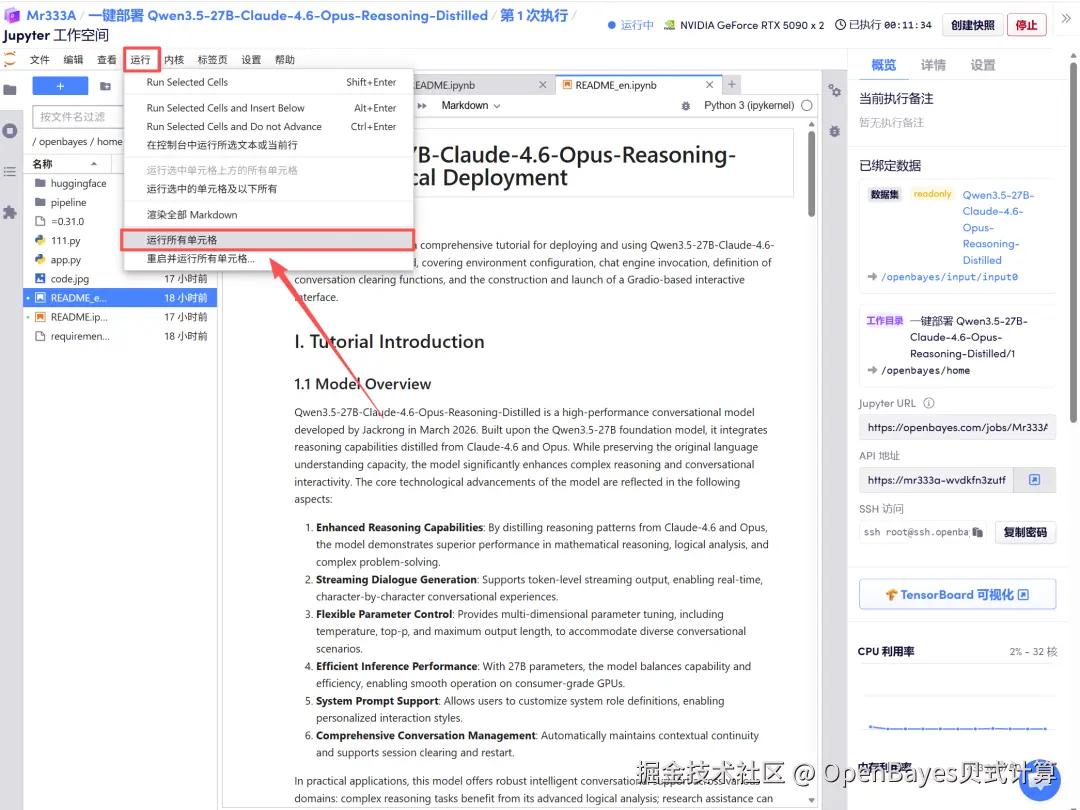Switch to the right panel 设置 tab
The image size is (1080, 810).
coord(983,65)
